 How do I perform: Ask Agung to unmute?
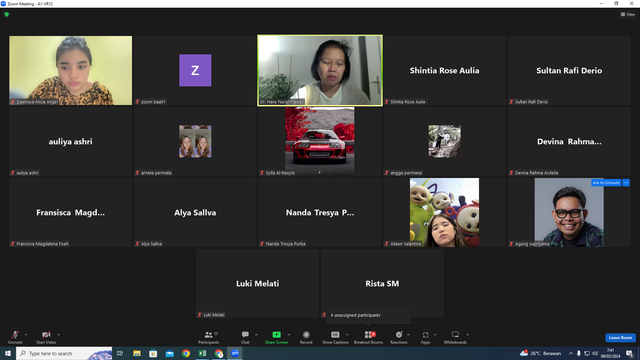click(606, 182)
